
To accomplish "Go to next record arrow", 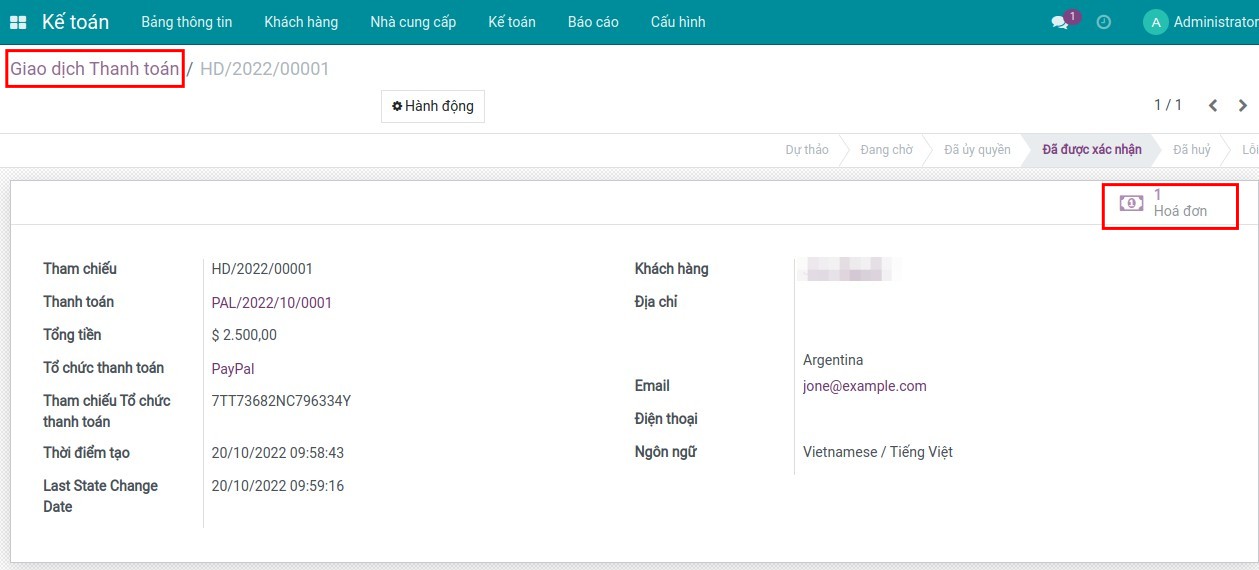I will [1243, 105].
